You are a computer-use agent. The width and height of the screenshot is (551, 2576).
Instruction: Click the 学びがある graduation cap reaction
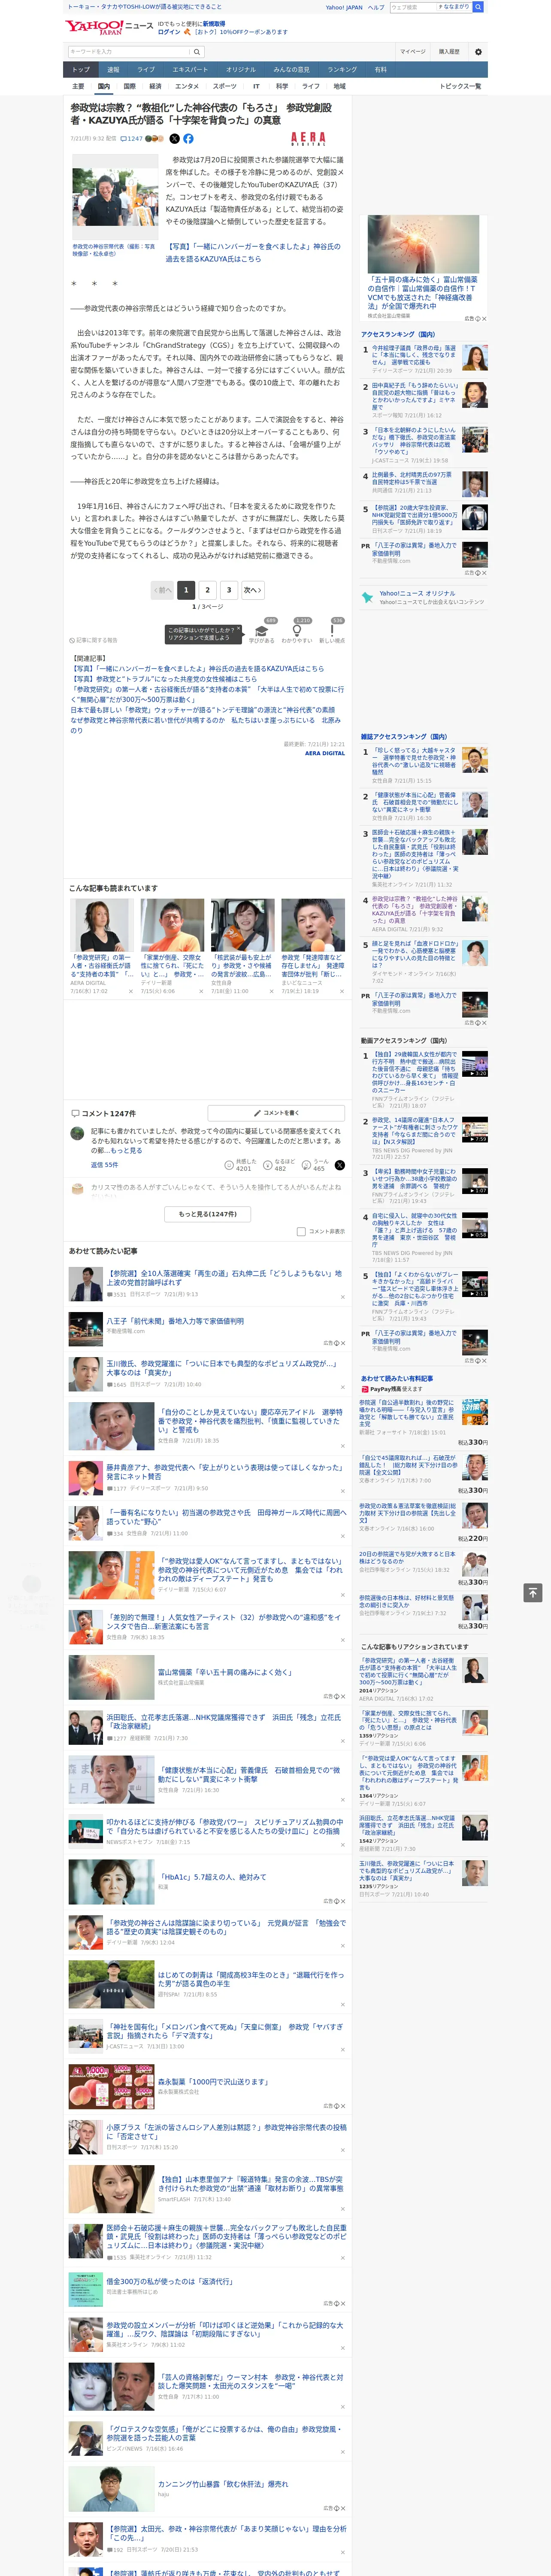[262, 632]
